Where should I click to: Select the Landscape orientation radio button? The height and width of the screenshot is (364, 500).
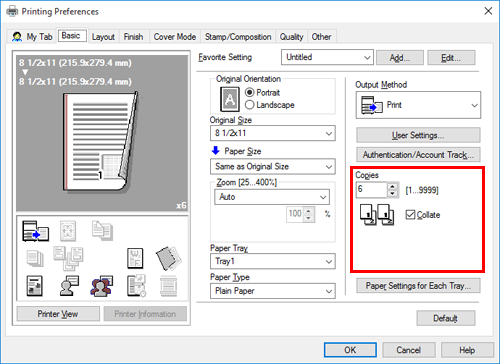[x=249, y=105]
